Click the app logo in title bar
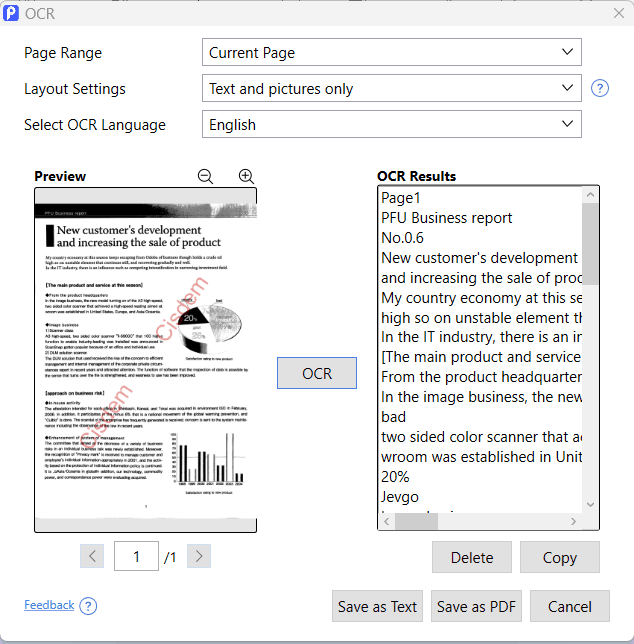 coord(12,13)
